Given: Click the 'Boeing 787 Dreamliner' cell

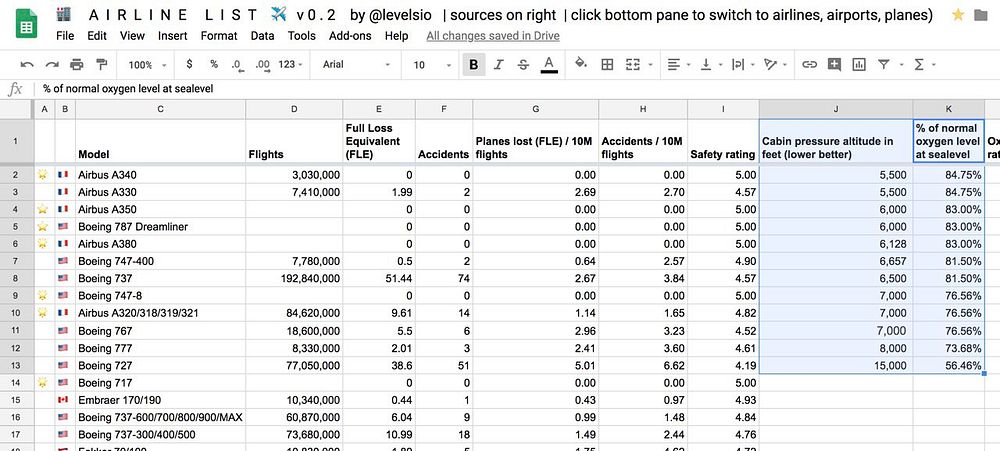Looking at the screenshot, I should pos(161,226).
